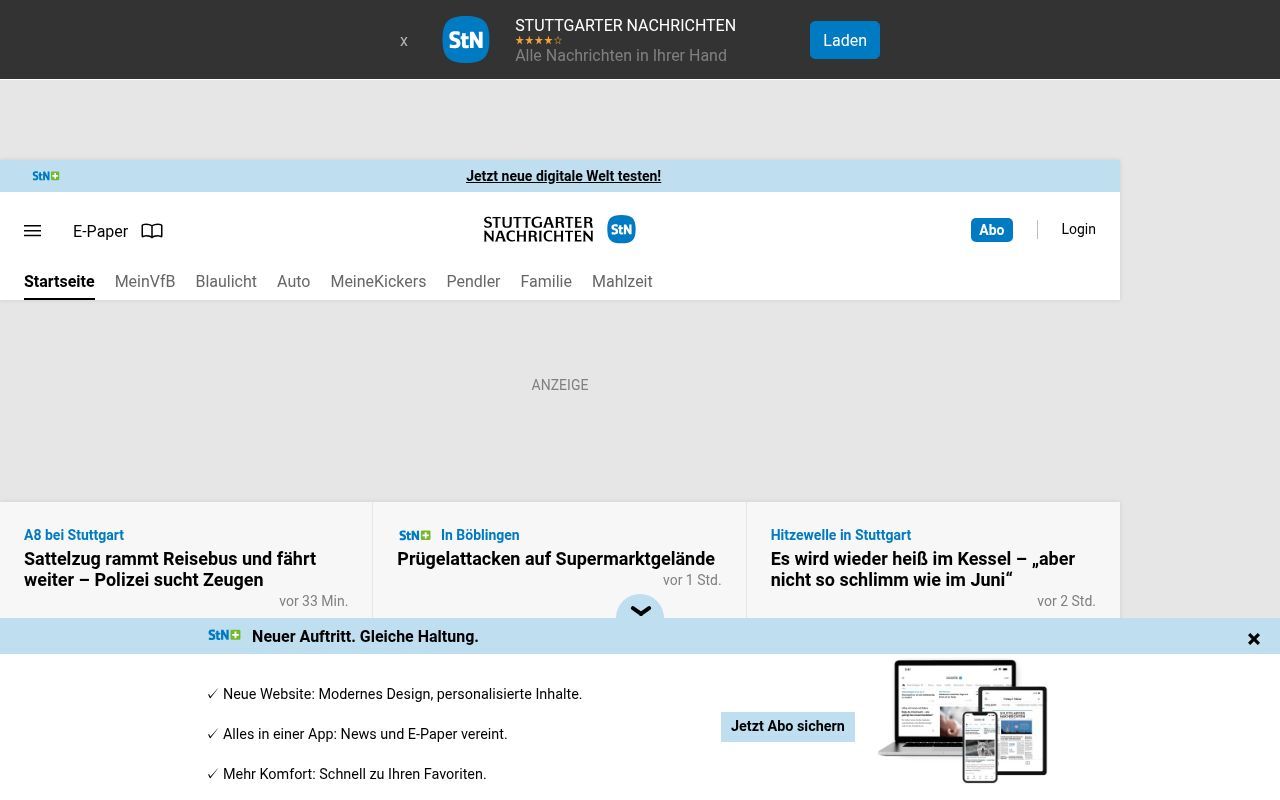1280x800 pixels.
Task: Collapse the promo banner with chevron
Action: pyautogui.click(x=640, y=611)
